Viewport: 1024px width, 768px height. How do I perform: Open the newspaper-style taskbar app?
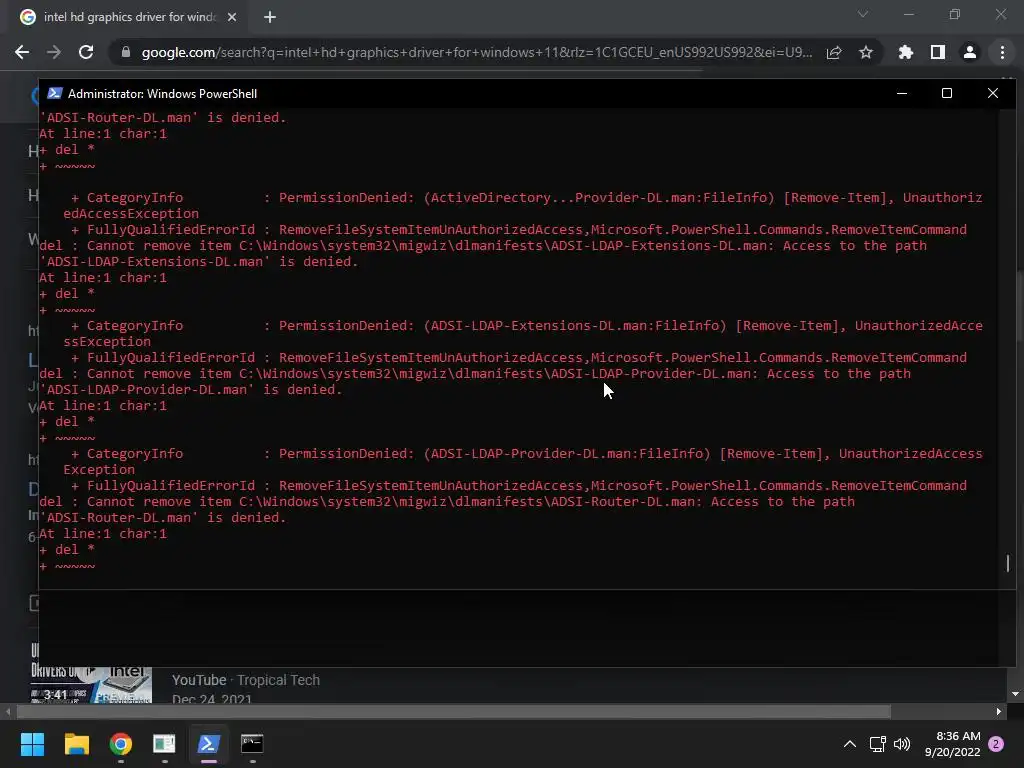click(x=164, y=744)
